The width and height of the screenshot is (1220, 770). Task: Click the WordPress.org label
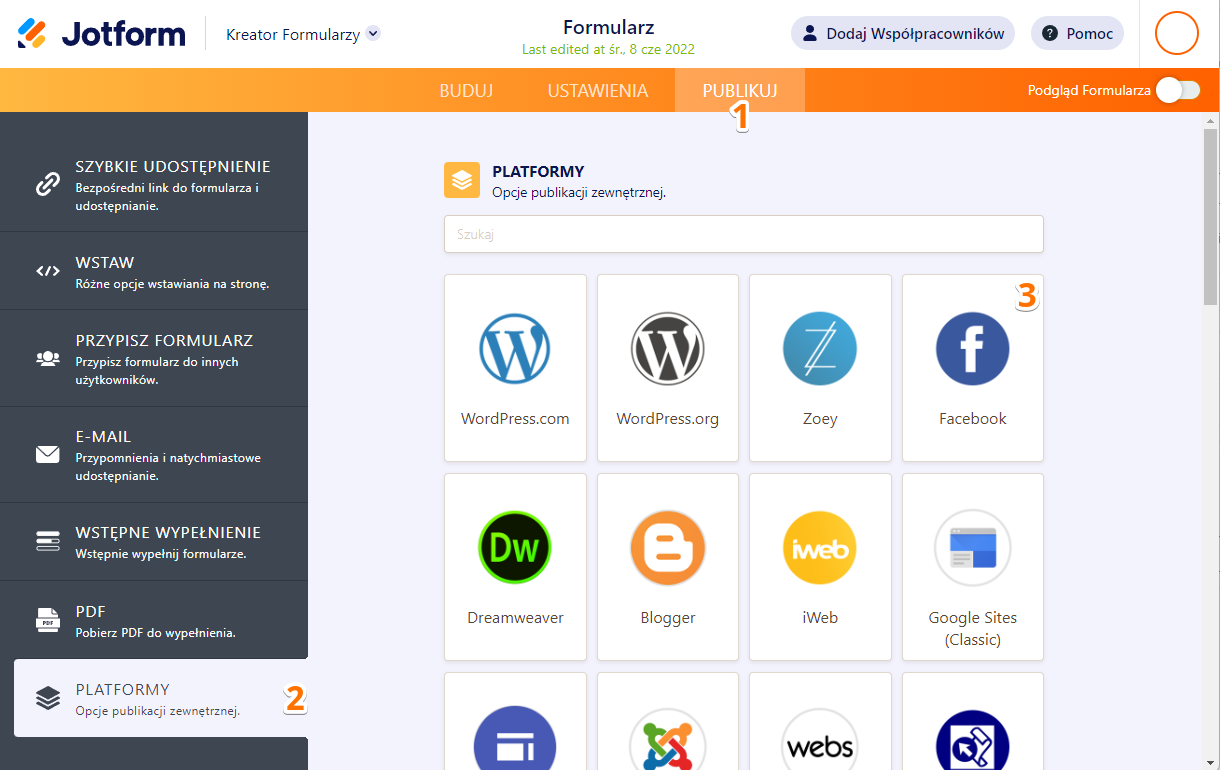click(668, 419)
